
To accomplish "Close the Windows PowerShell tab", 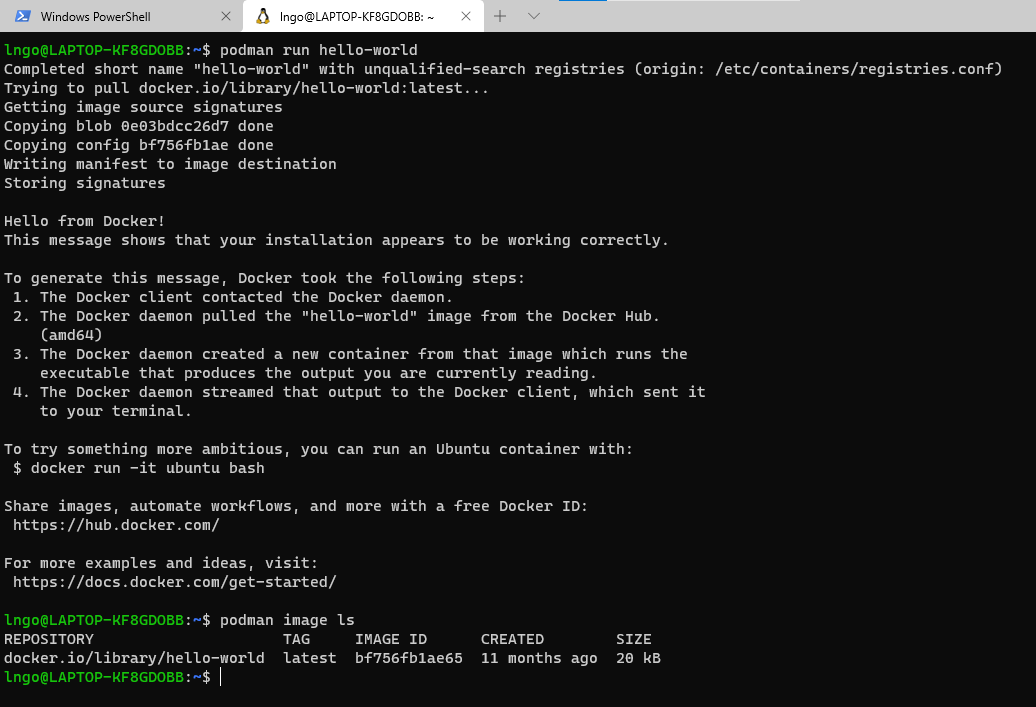I will (225, 16).
